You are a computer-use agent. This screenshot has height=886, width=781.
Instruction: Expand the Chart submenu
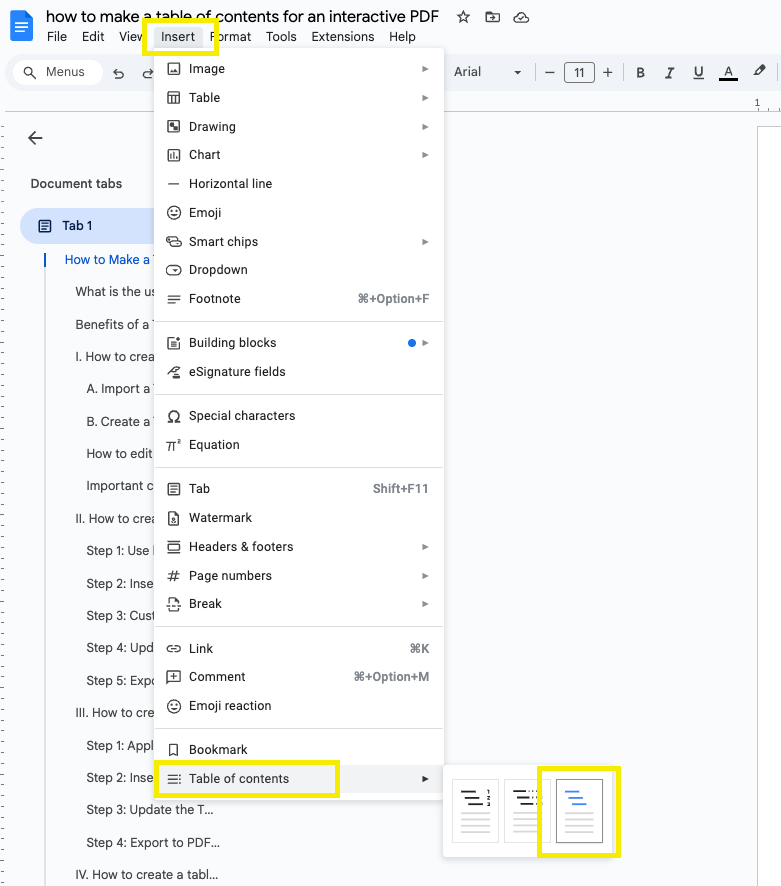pyautogui.click(x=299, y=155)
